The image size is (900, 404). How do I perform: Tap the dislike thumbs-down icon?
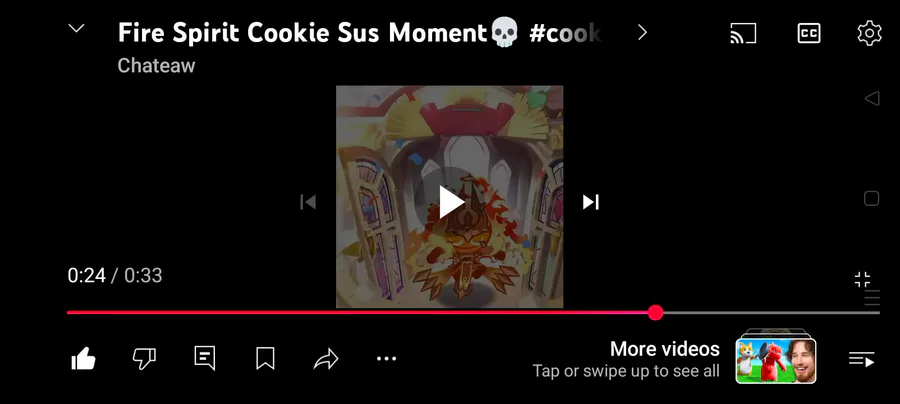[144, 359]
